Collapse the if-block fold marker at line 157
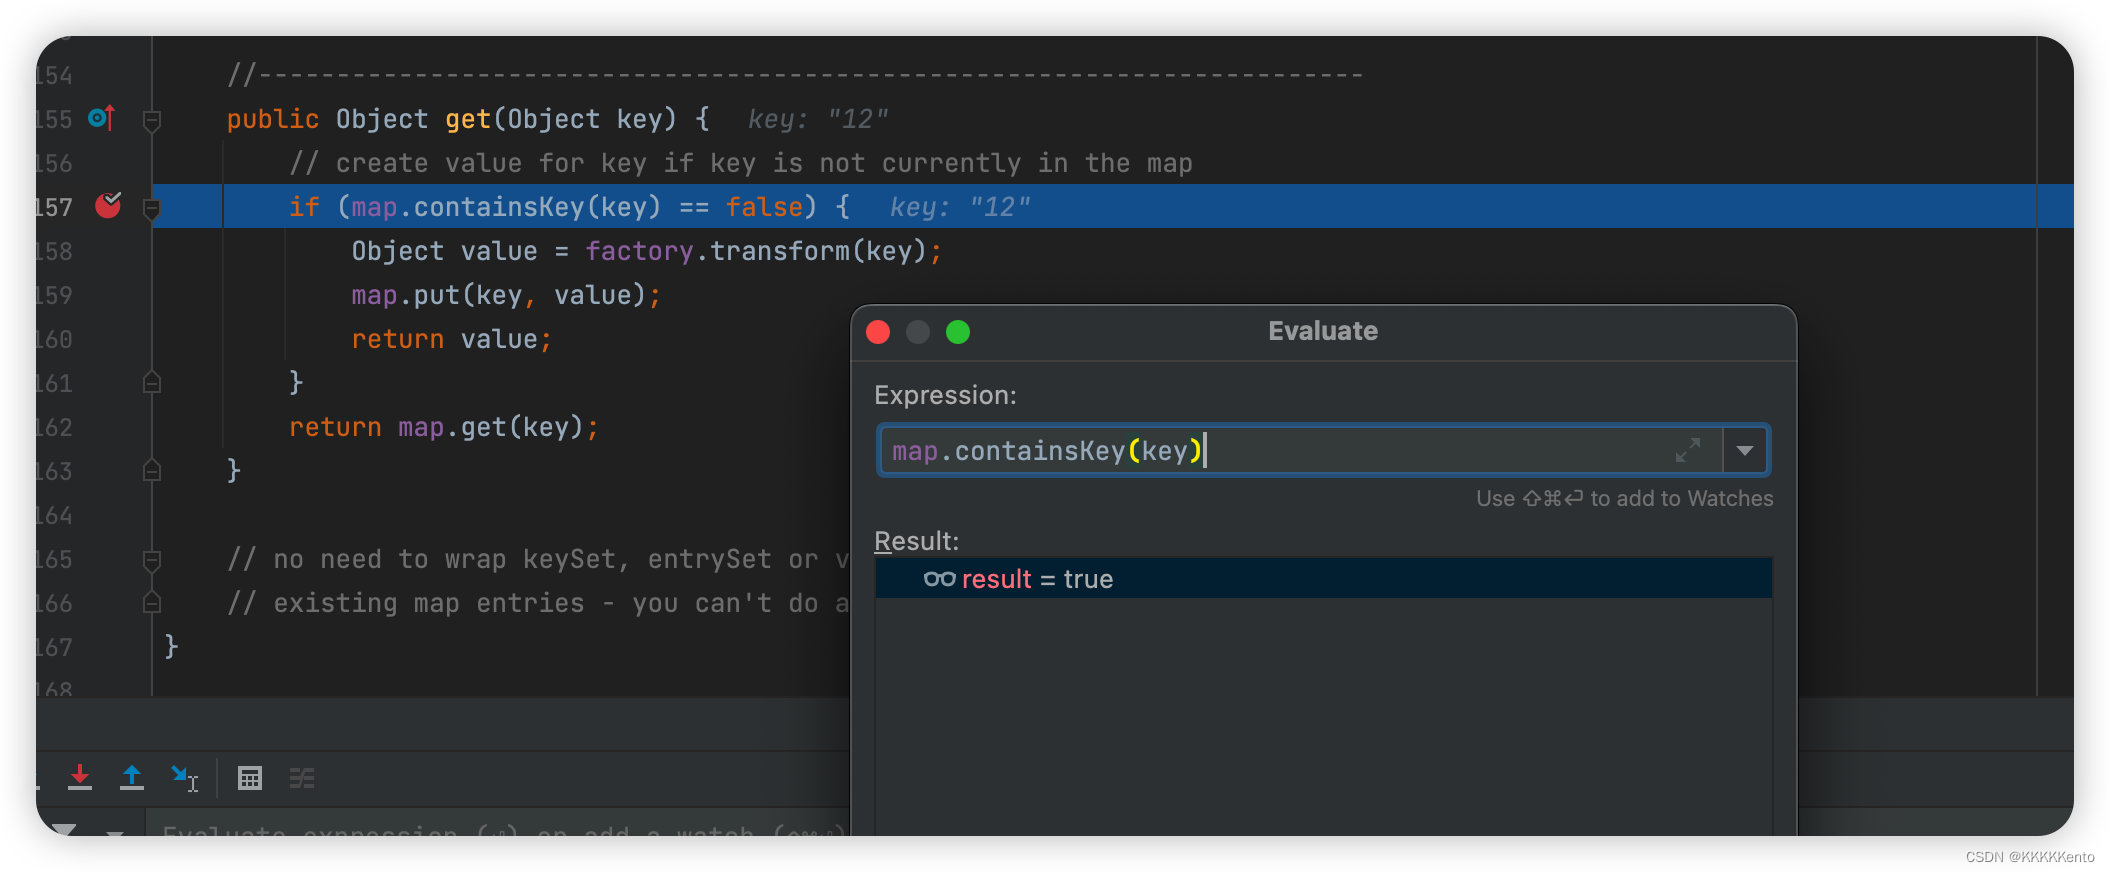 click(x=152, y=208)
